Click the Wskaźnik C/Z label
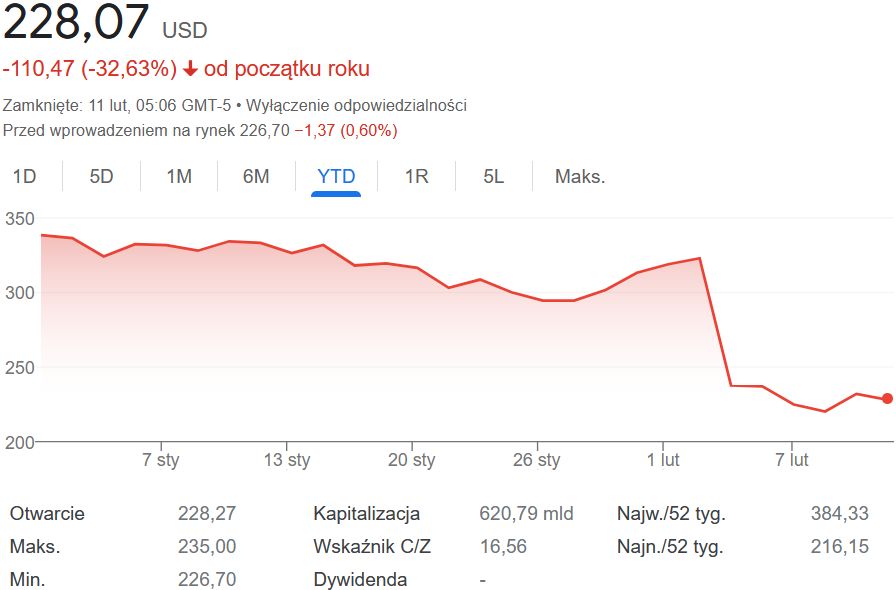 (373, 546)
